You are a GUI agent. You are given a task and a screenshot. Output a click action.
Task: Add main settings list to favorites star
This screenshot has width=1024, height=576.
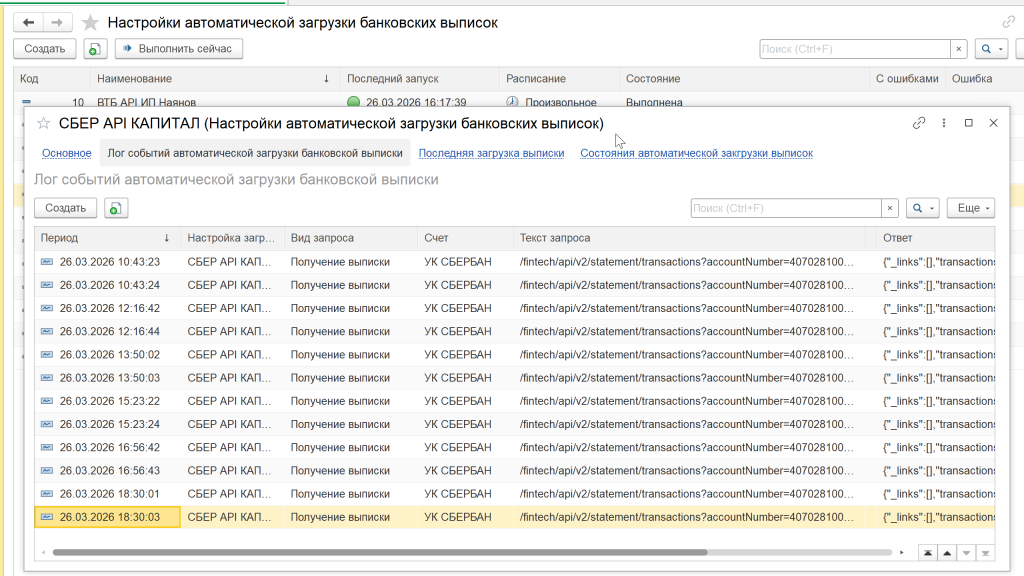coord(91,22)
